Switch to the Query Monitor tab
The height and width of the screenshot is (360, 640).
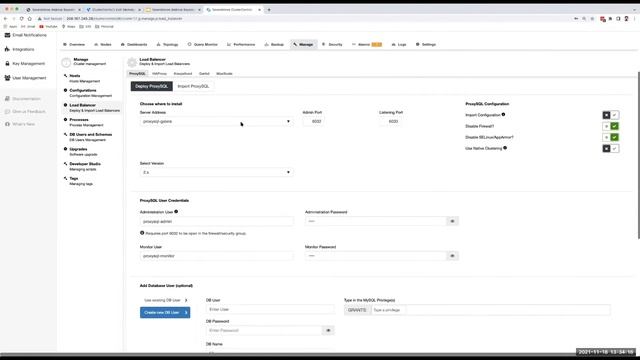coord(202,44)
